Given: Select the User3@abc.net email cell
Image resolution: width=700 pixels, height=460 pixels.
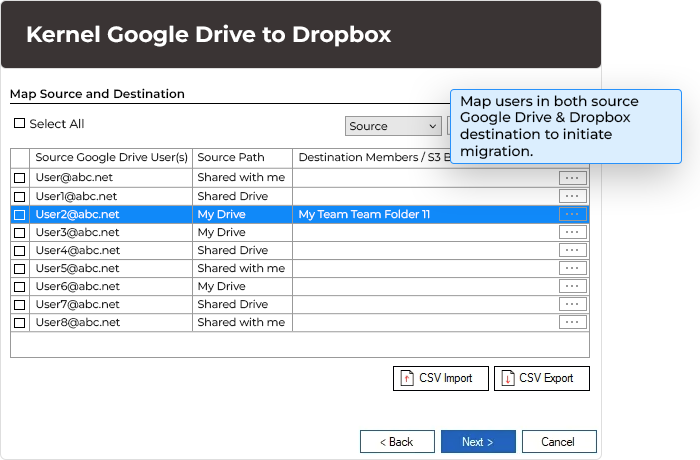Looking at the screenshot, I should click(111, 233).
